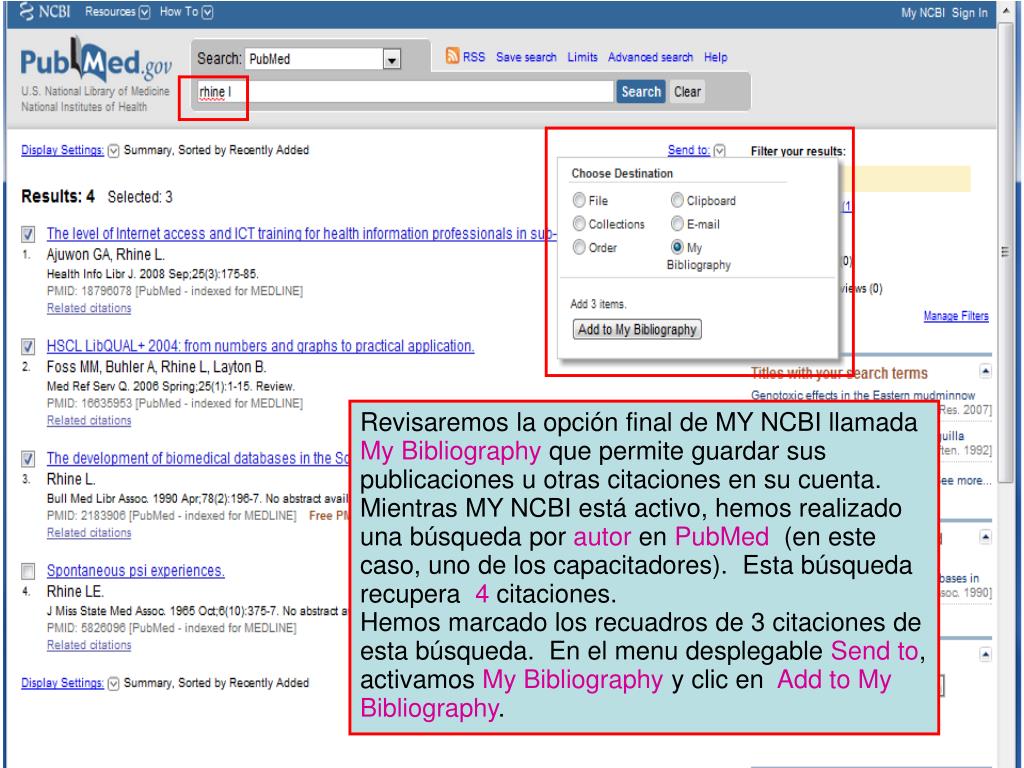Click Related citations under PMID 18796078
Screen dimensions: 1024x768
[89, 308]
